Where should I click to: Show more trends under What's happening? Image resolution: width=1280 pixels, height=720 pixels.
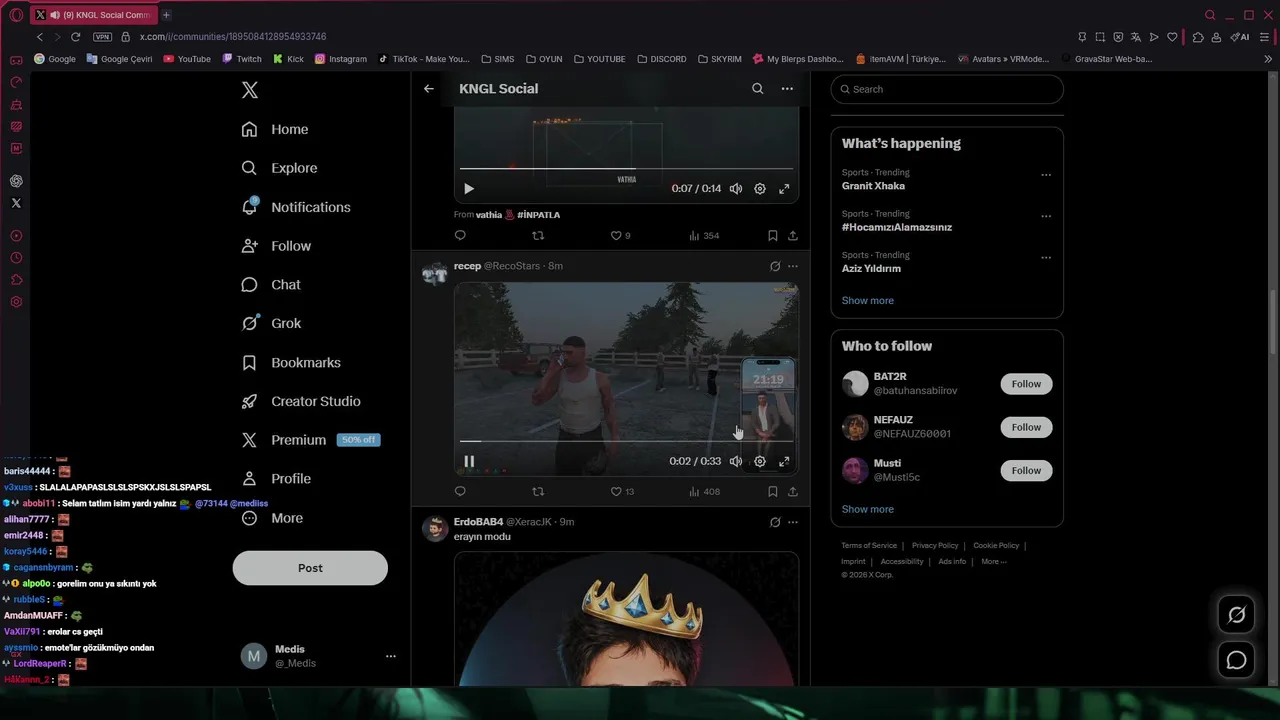tap(868, 301)
